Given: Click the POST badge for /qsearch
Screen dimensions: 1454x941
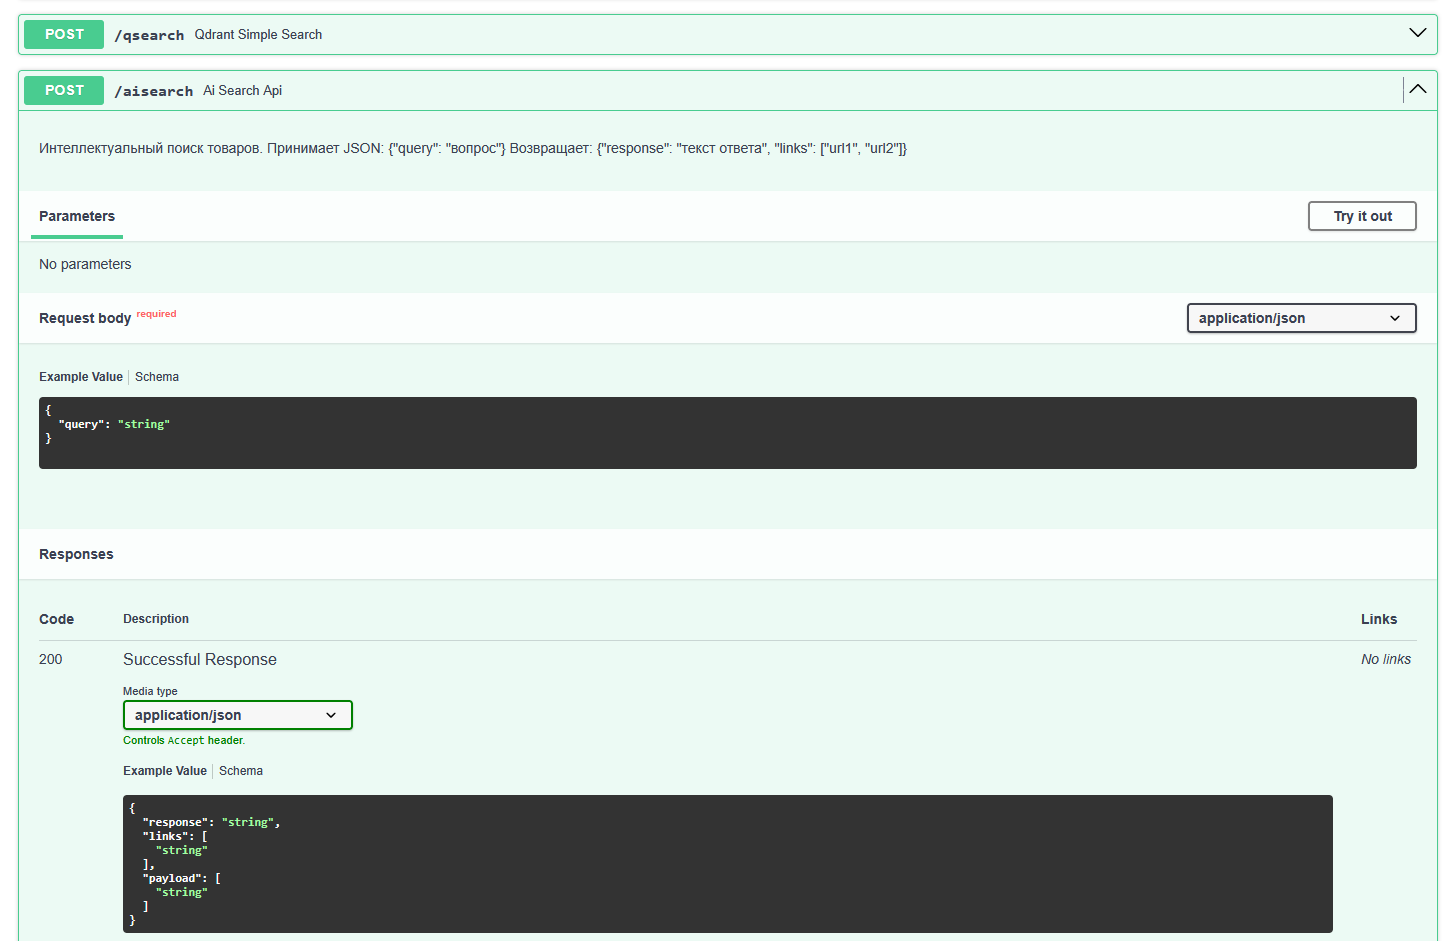Looking at the screenshot, I should coord(64,34).
